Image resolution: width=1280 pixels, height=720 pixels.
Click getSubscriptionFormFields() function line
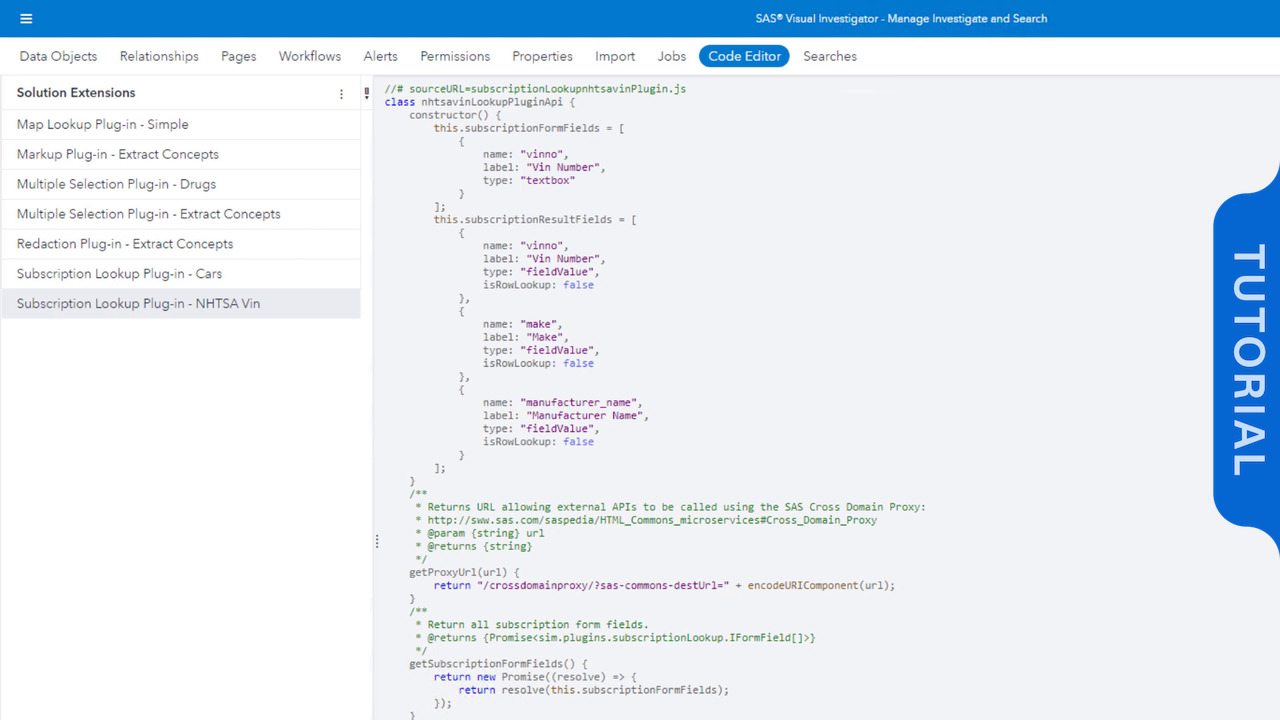498,663
